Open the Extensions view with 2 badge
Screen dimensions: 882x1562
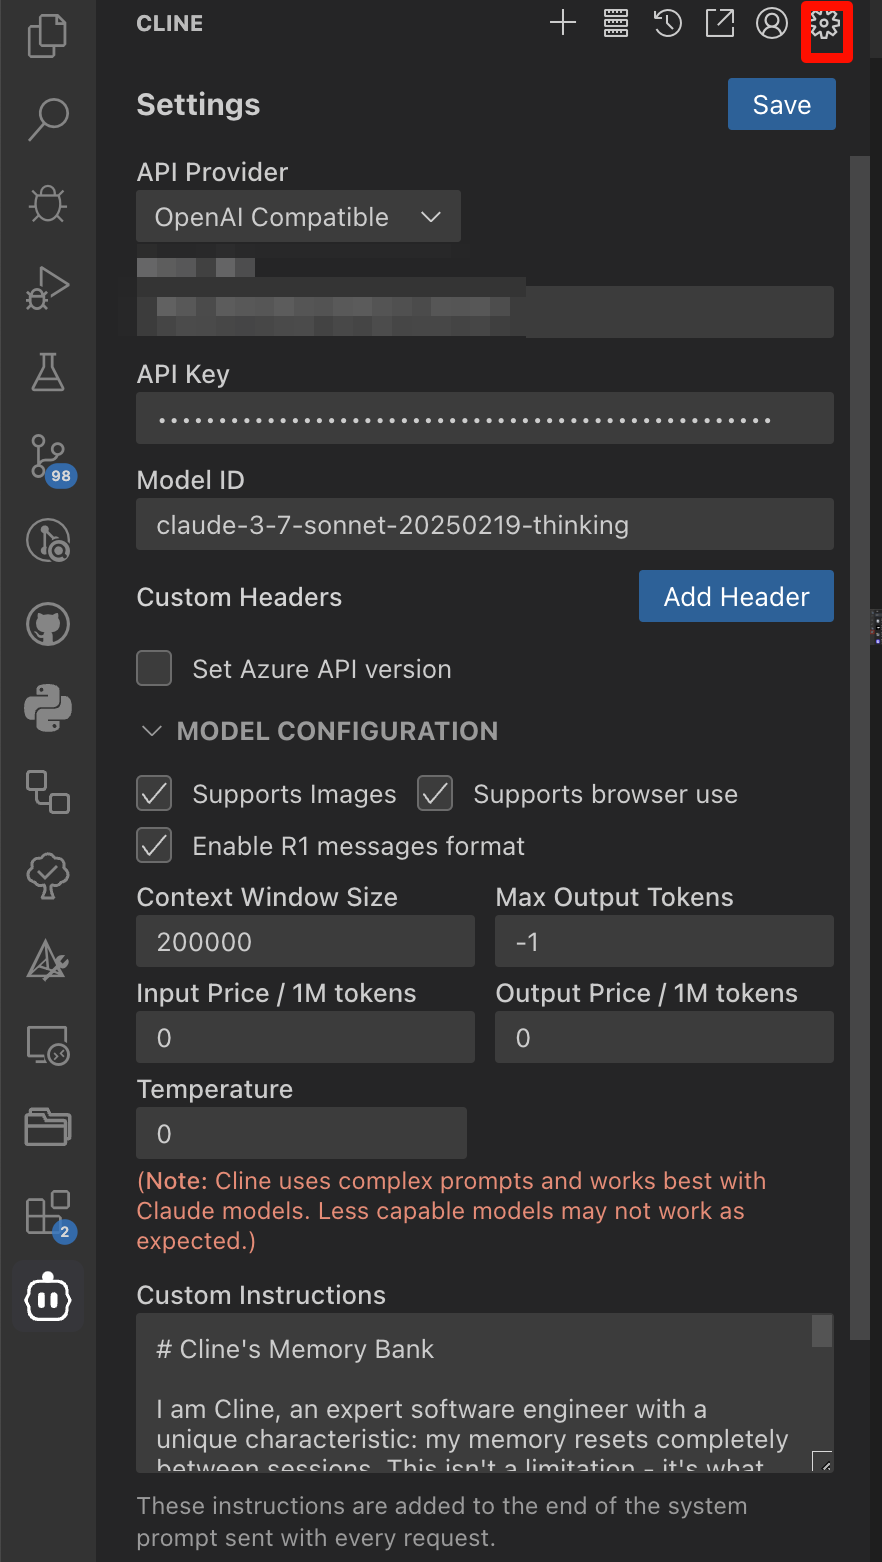point(50,1215)
